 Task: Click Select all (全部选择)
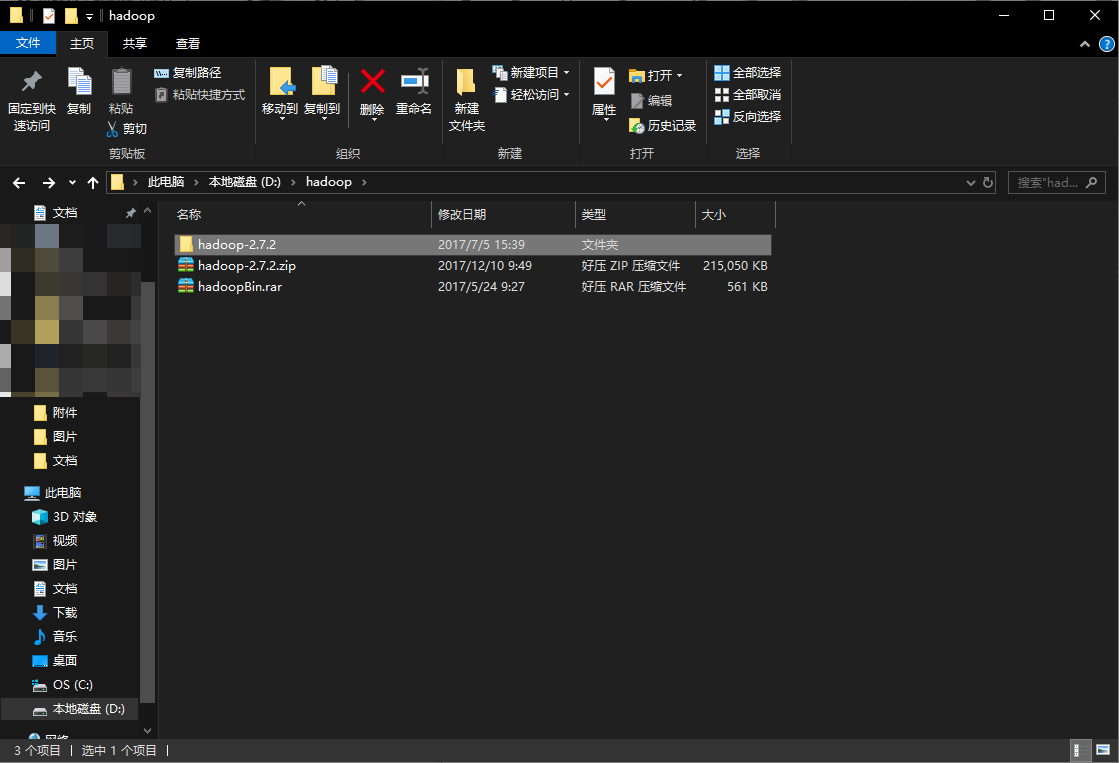pyautogui.click(x=748, y=73)
